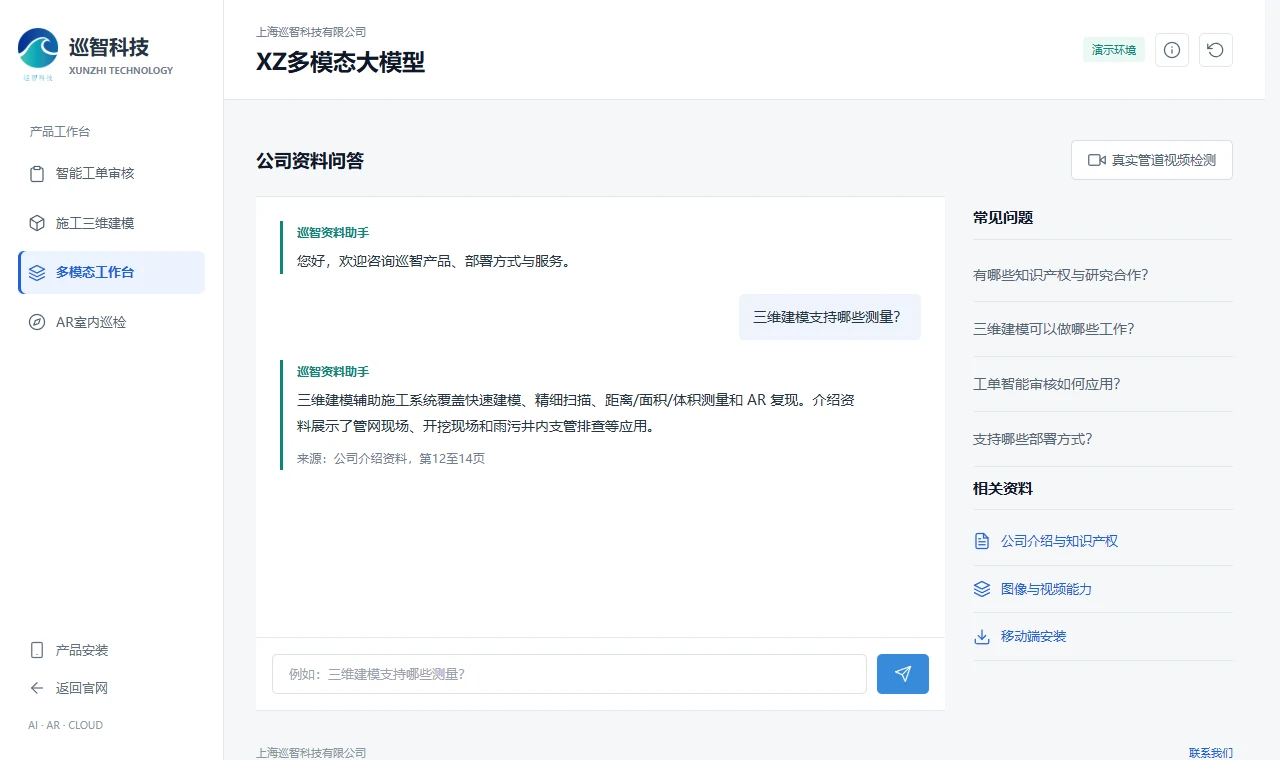Click the 相关资料 panel heading

pyautogui.click(x=1003, y=489)
